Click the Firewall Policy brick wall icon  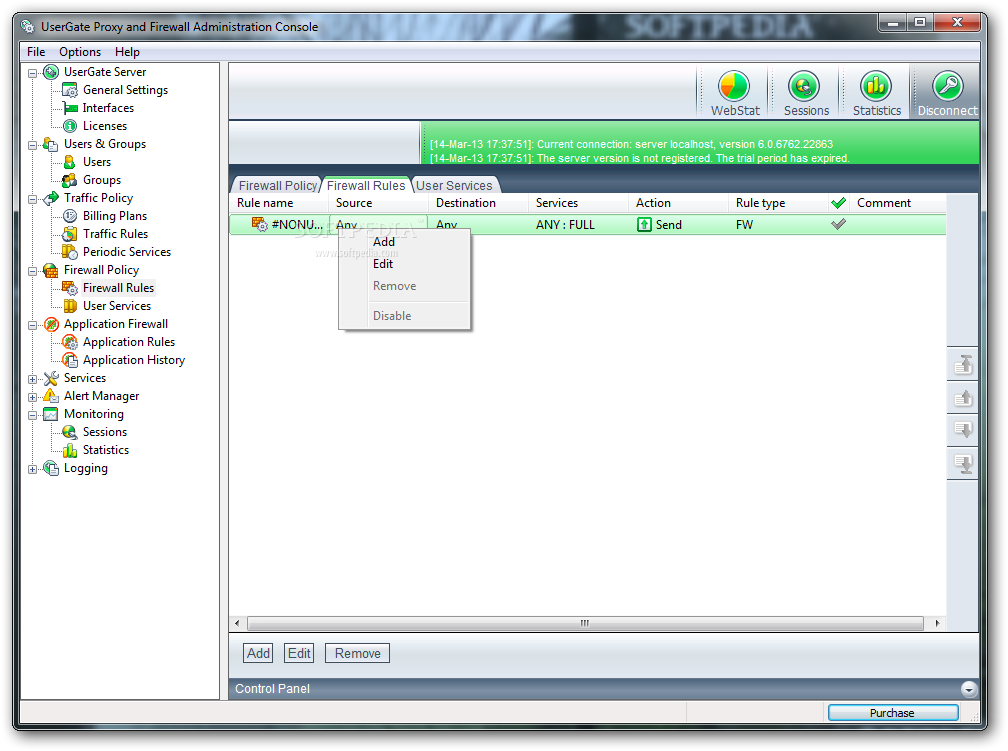51,270
